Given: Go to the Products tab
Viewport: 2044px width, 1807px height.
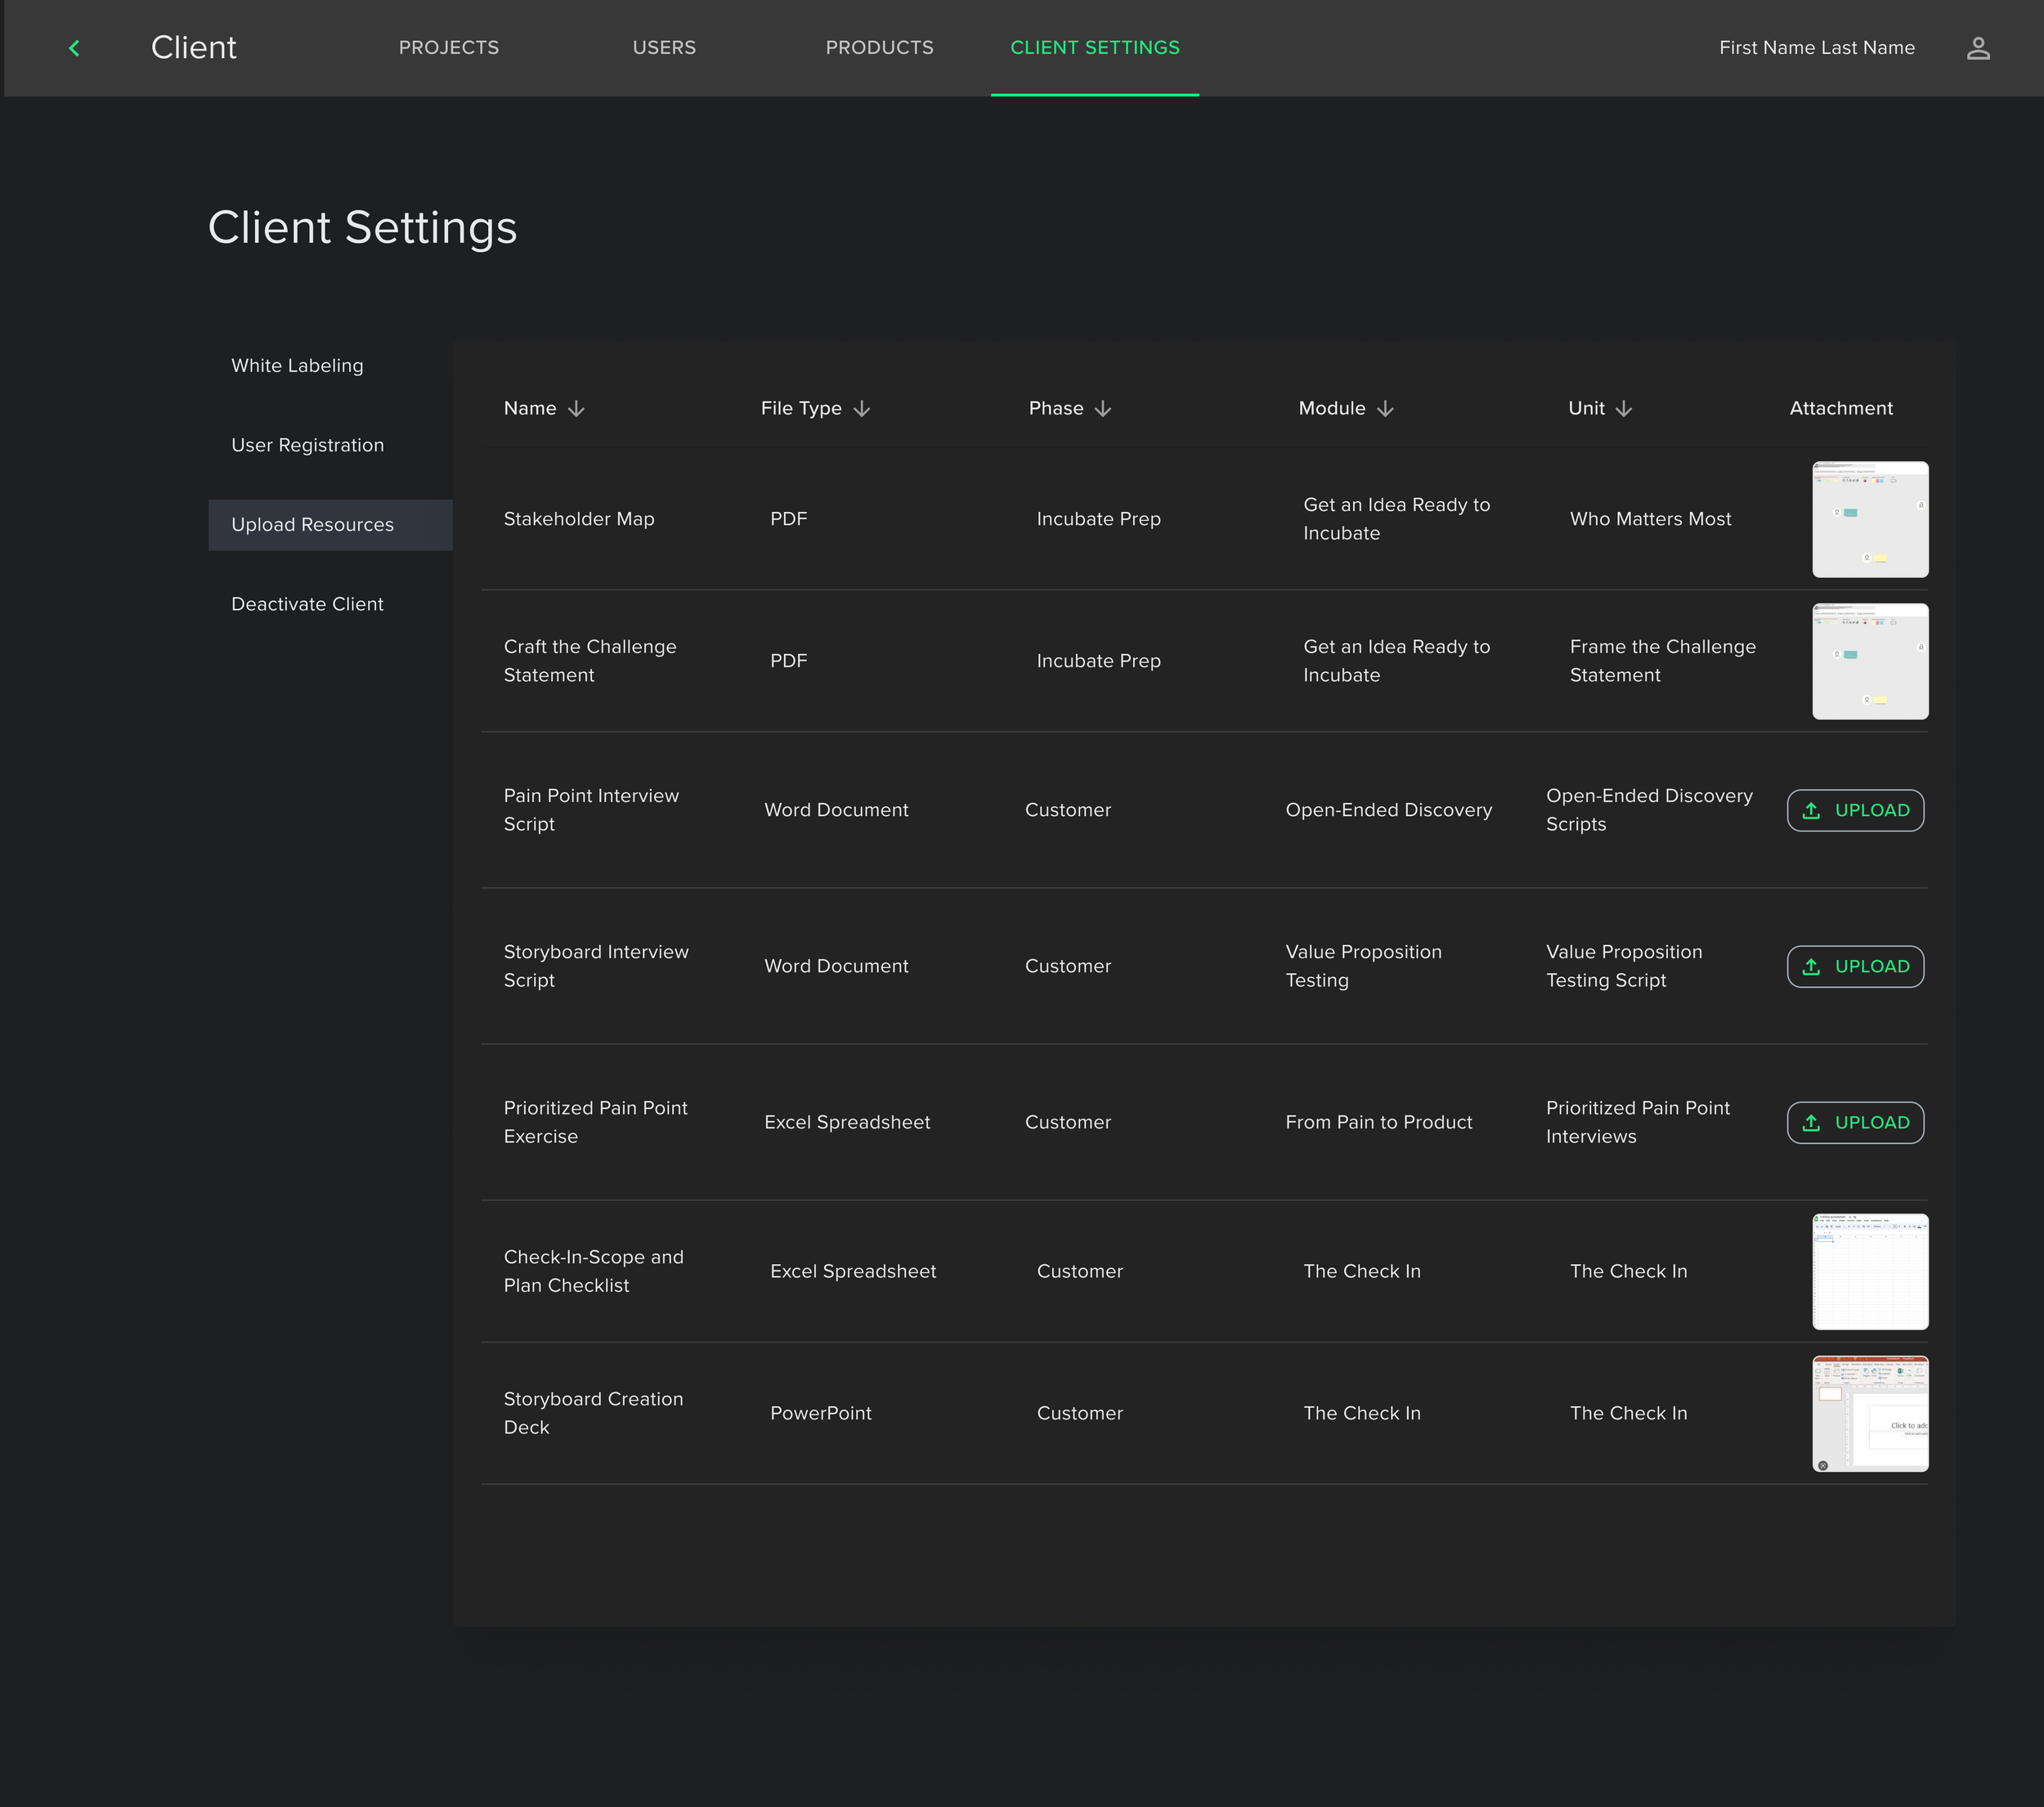Looking at the screenshot, I should 879,48.
